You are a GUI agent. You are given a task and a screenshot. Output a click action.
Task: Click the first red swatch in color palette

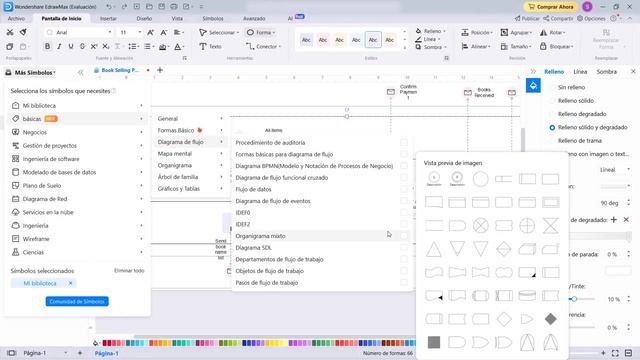click(105, 343)
